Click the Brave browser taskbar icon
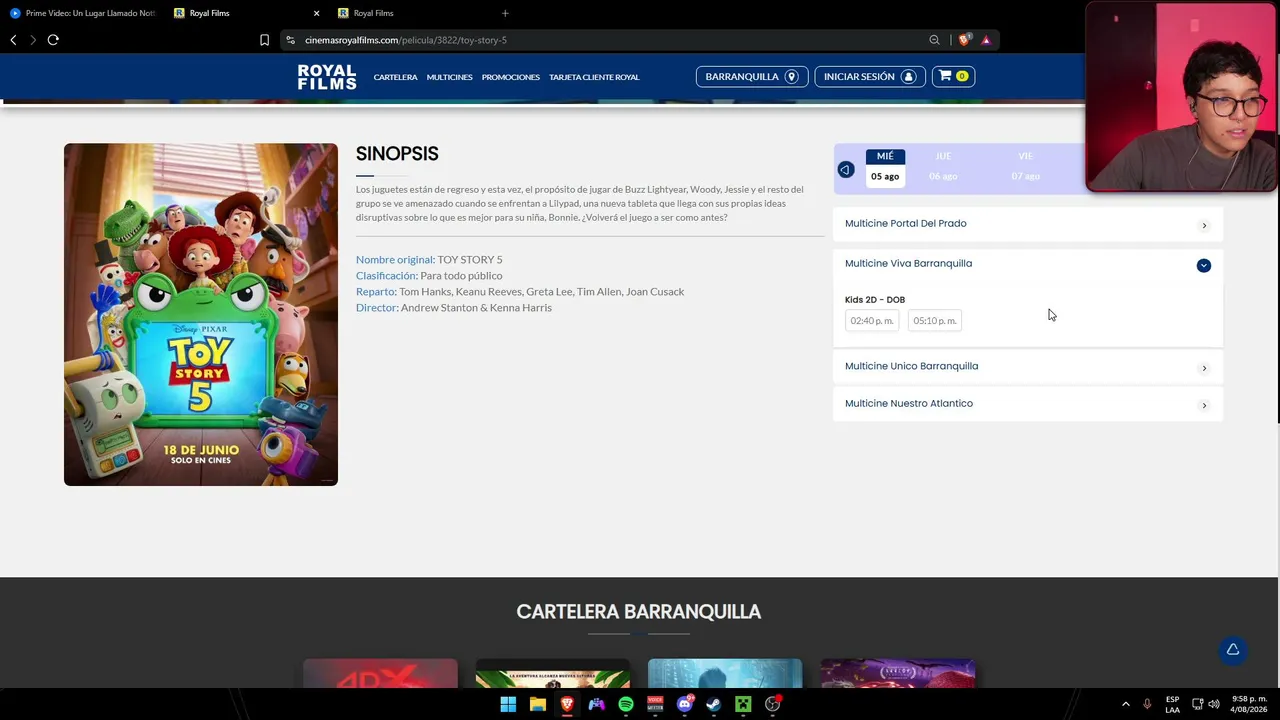This screenshot has height=720, width=1280. (x=567, y=704)
